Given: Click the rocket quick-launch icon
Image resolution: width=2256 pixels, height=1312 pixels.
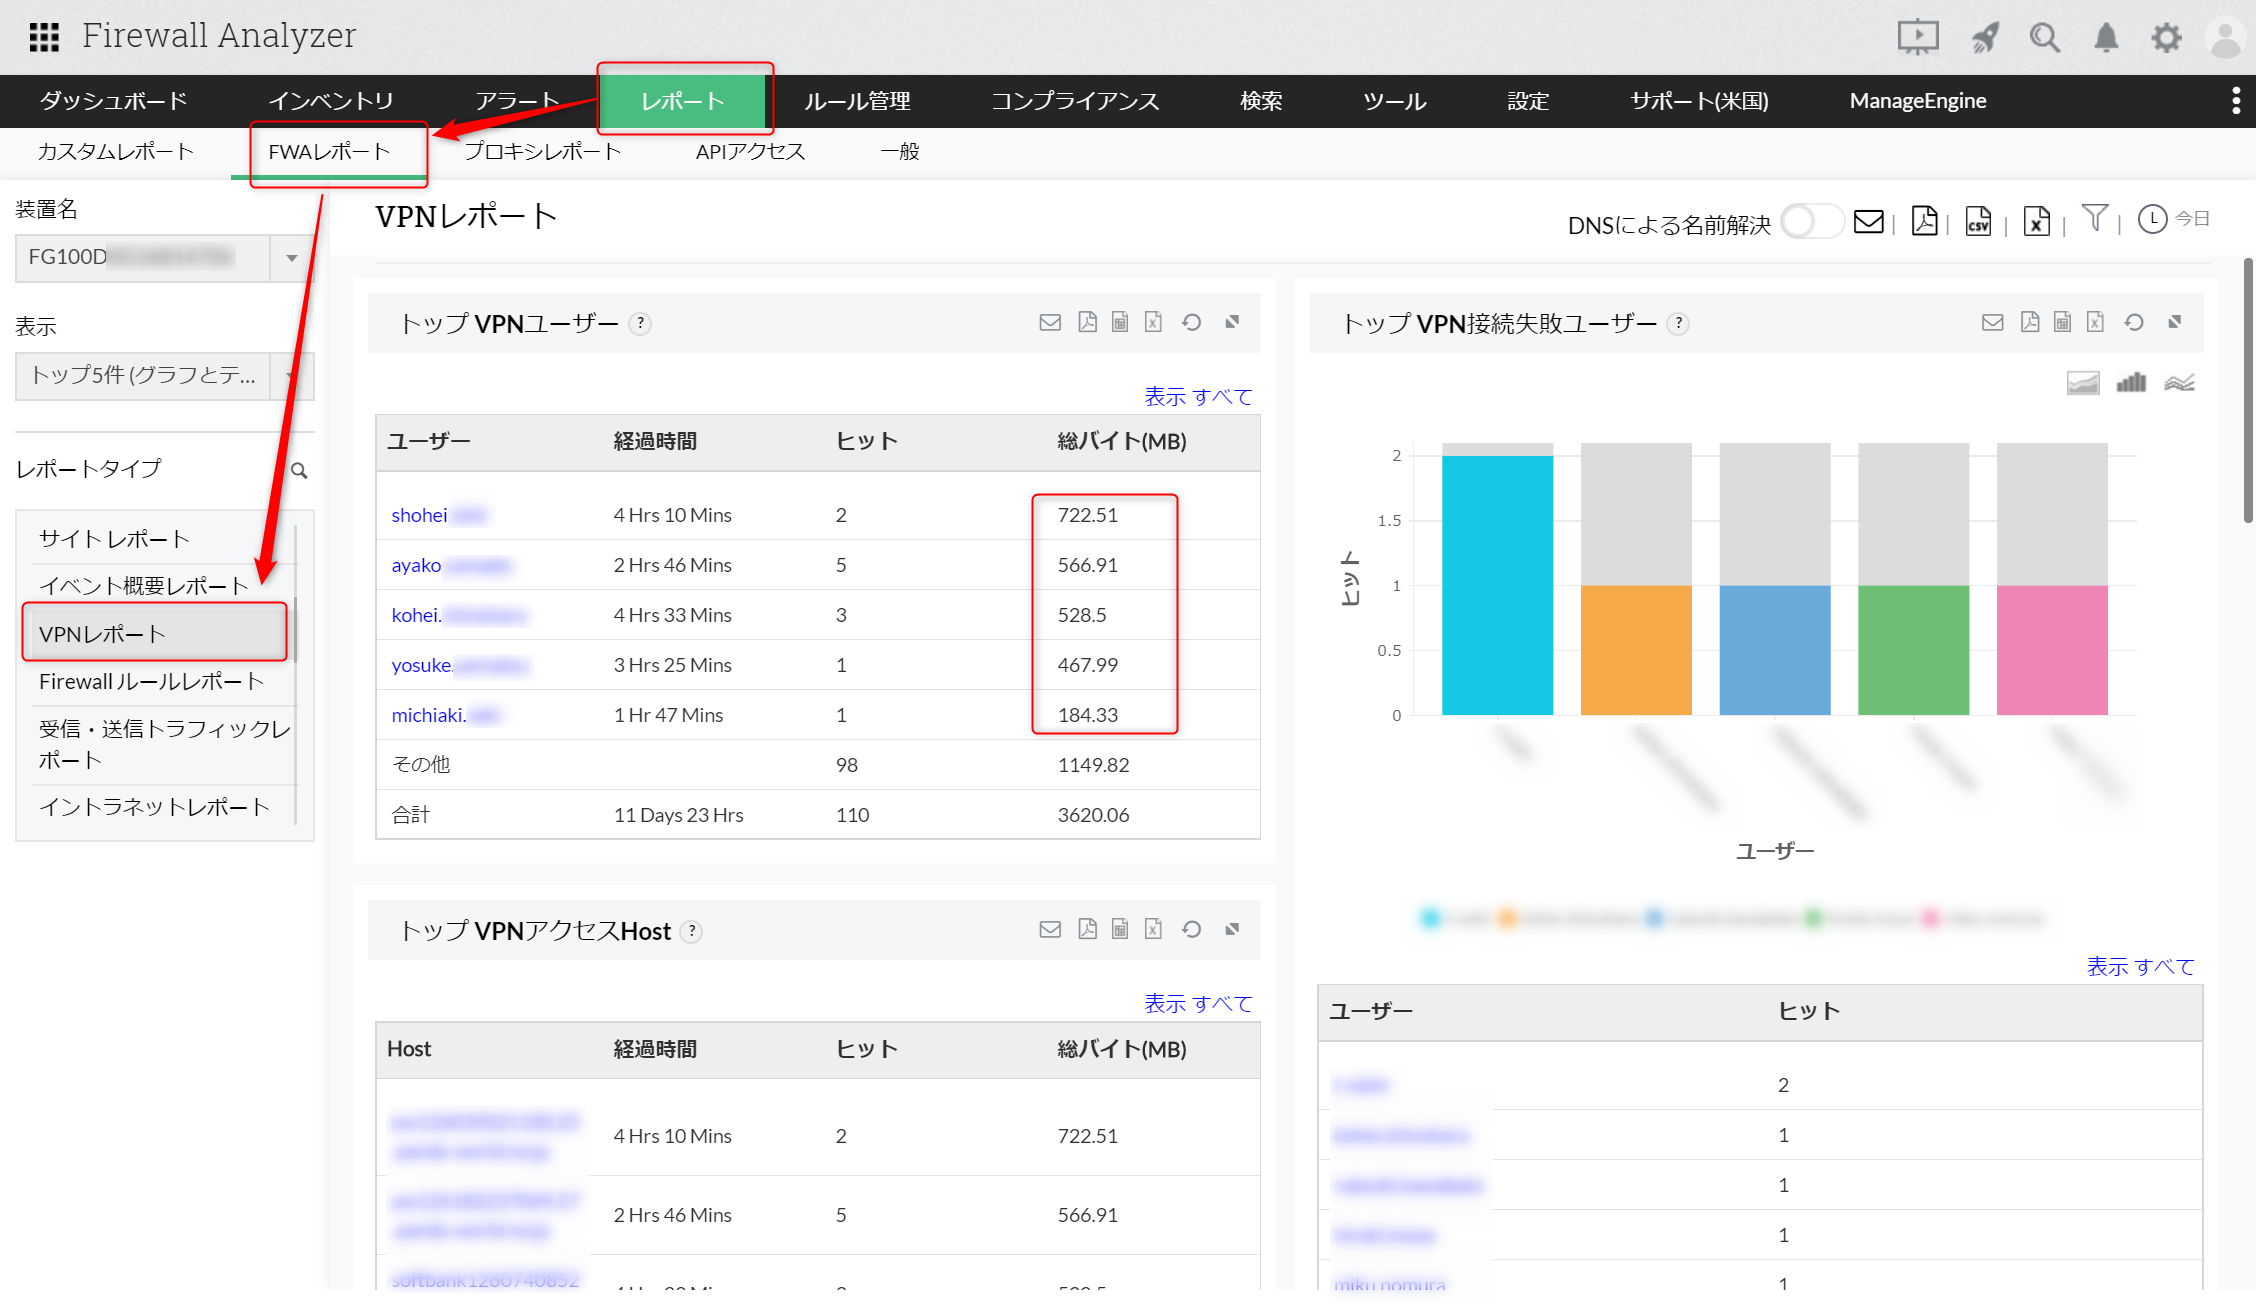Looking at the screenshot, I should [1985, 38].
